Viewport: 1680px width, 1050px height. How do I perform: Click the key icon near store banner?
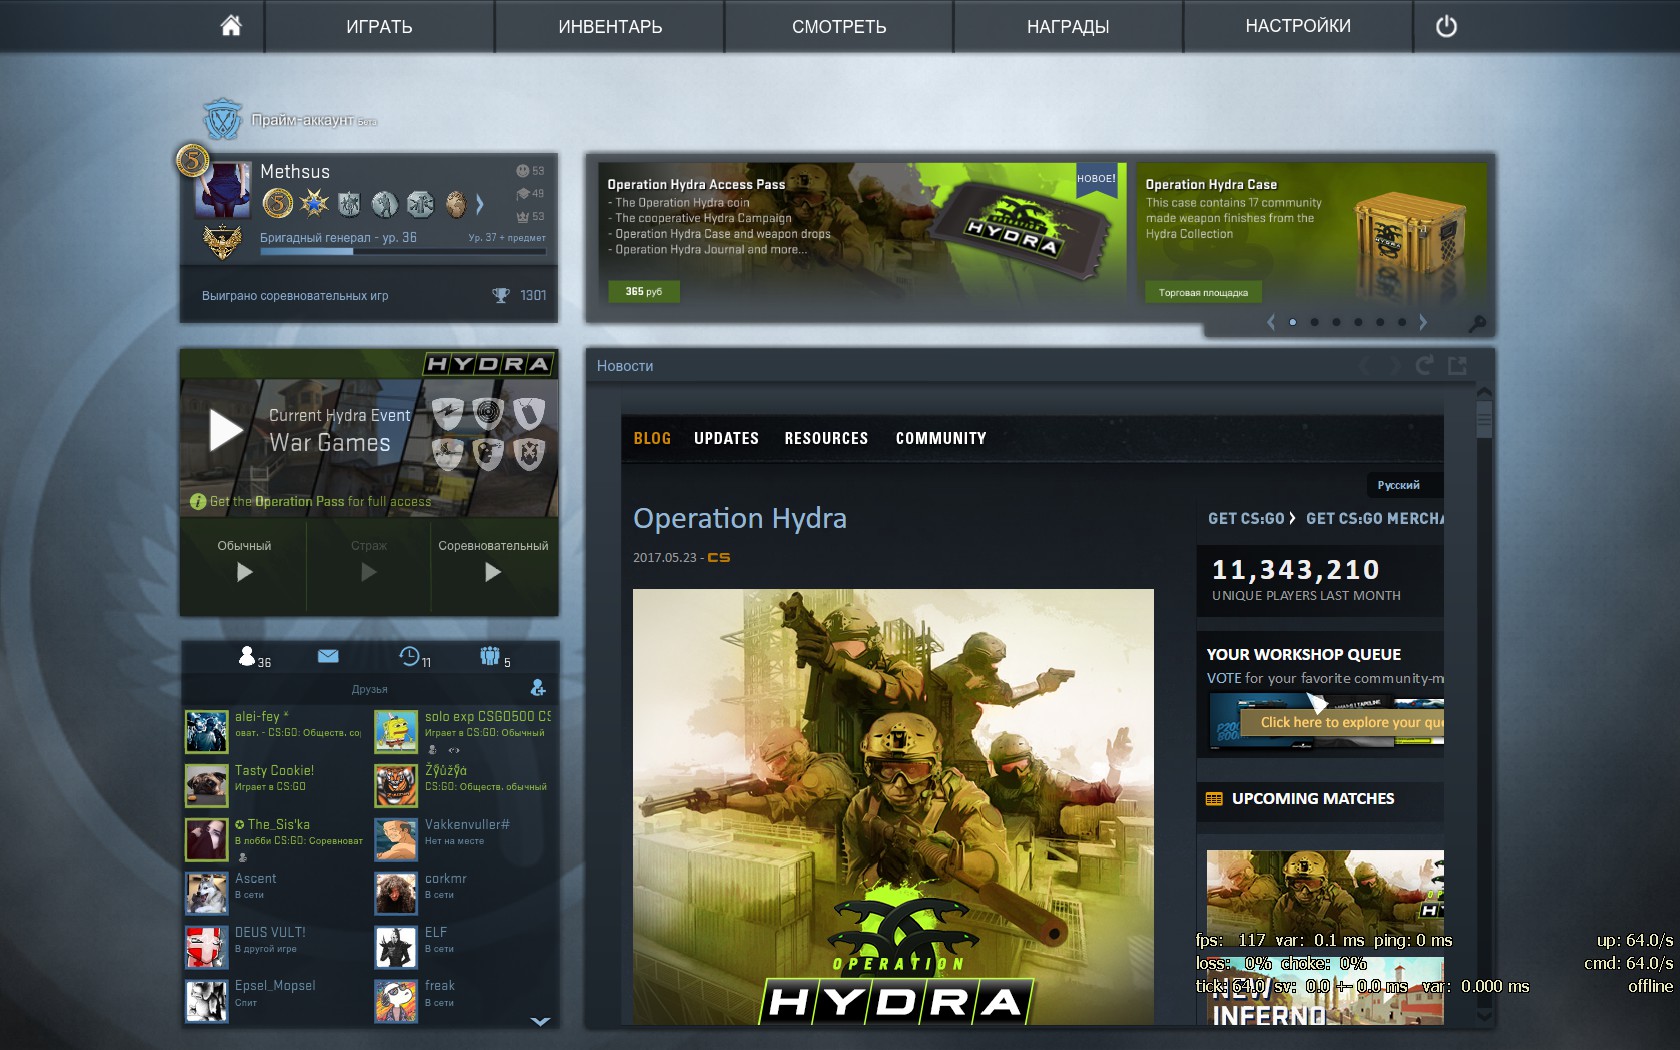point(1477,323)
